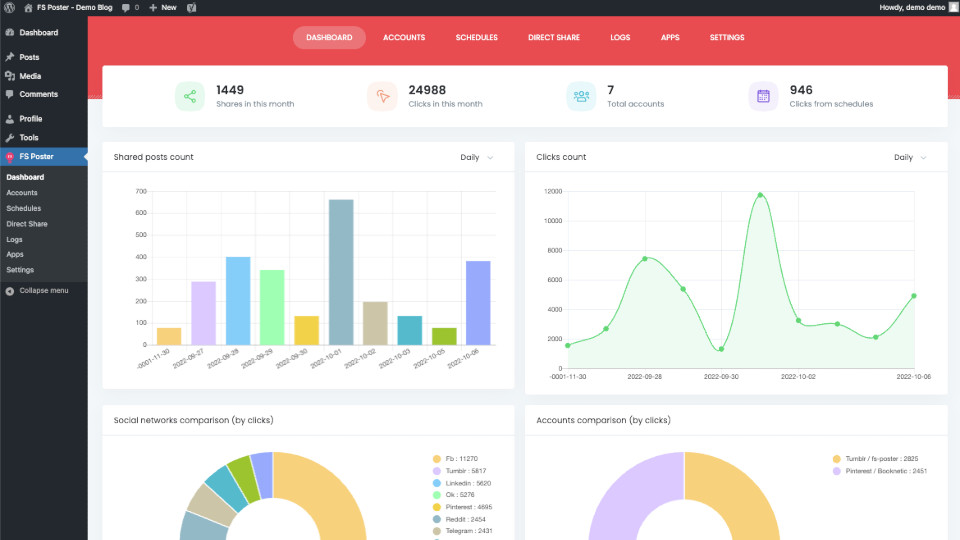Switch to the SCHEDULES tab
This screenshot has height=540, width=960.
pyautogui.click(x=476, y=37)
